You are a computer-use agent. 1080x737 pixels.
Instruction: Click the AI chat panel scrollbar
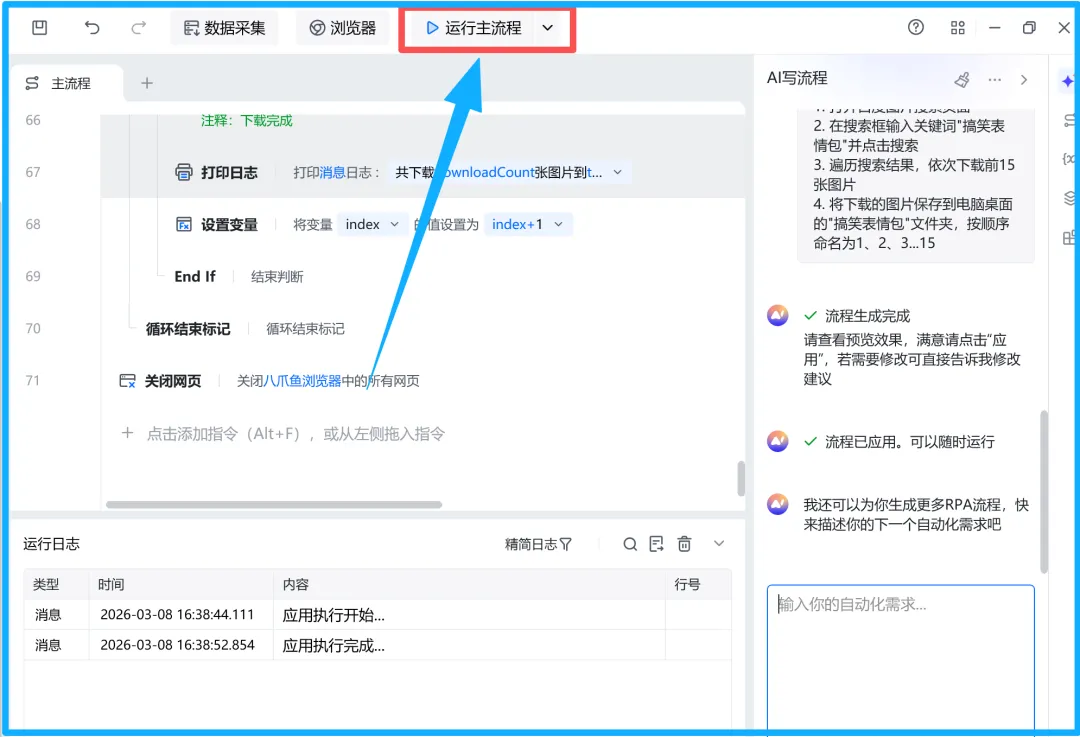pos(1044,492)
